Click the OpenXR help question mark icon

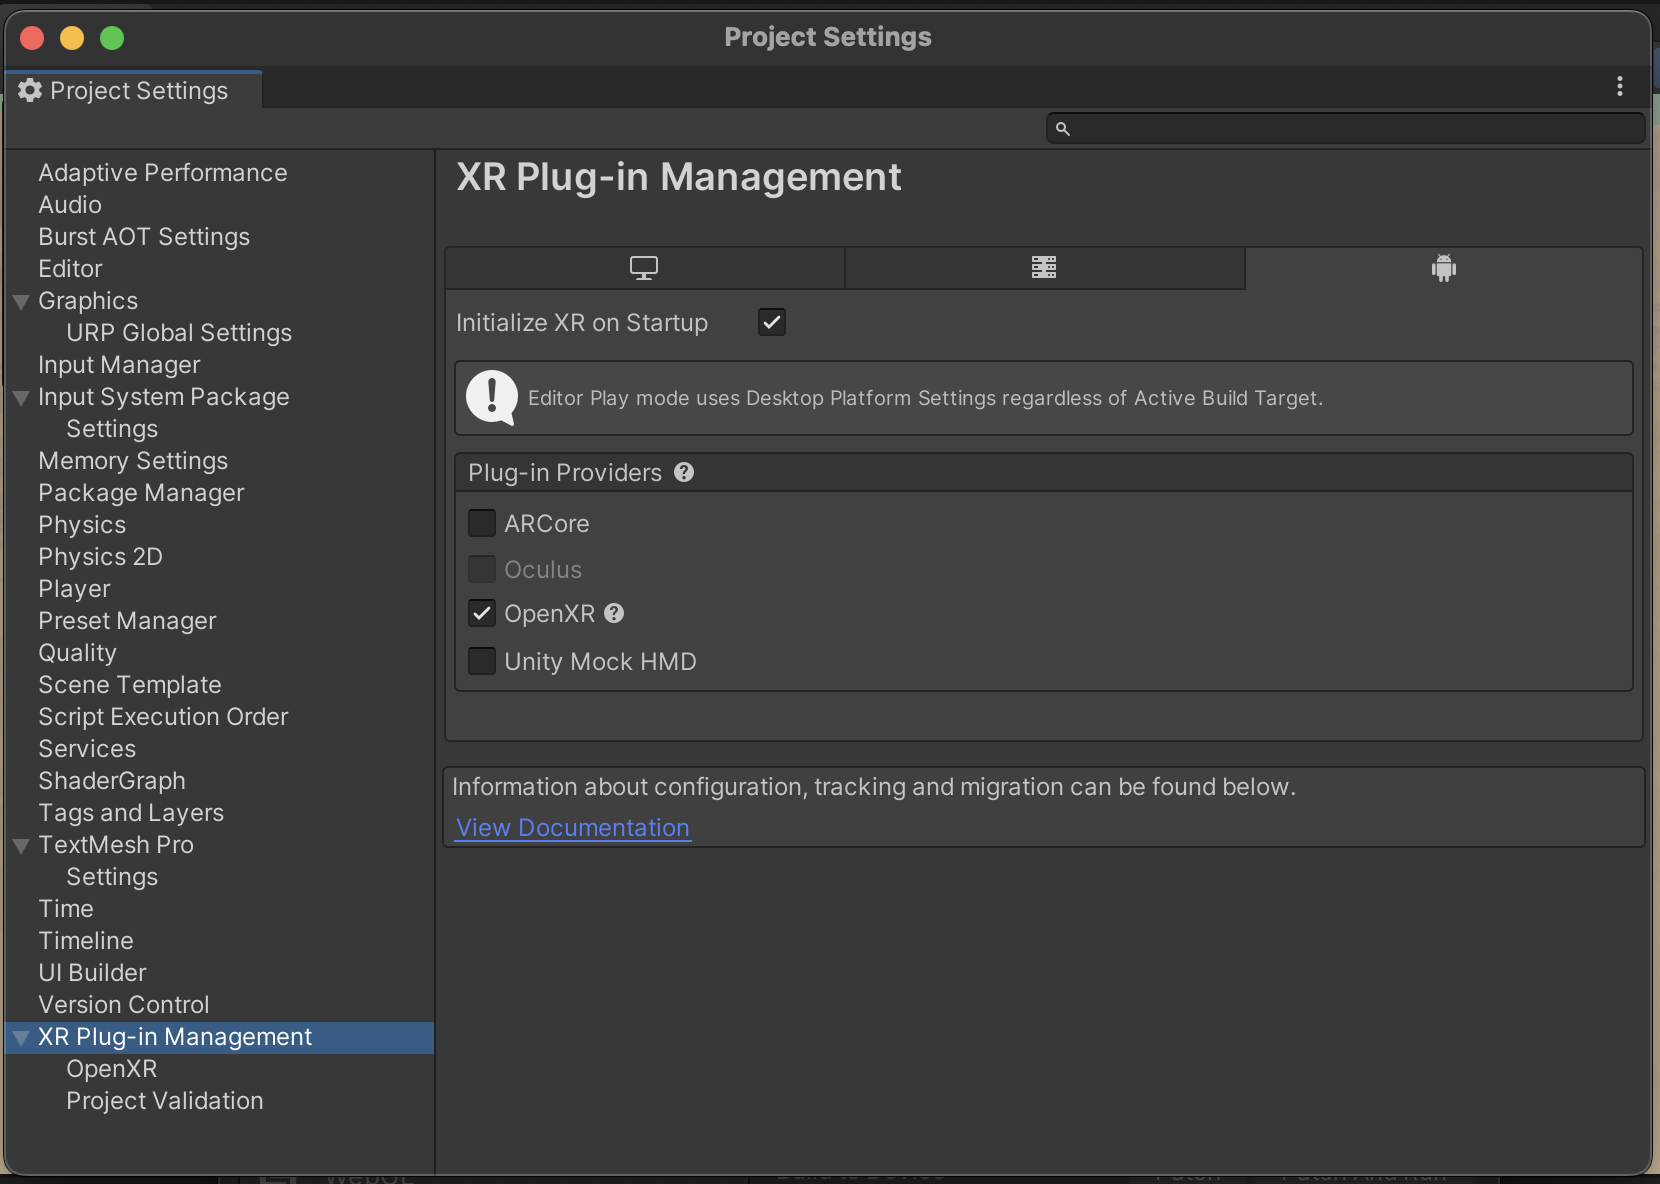tap(614, 613)
